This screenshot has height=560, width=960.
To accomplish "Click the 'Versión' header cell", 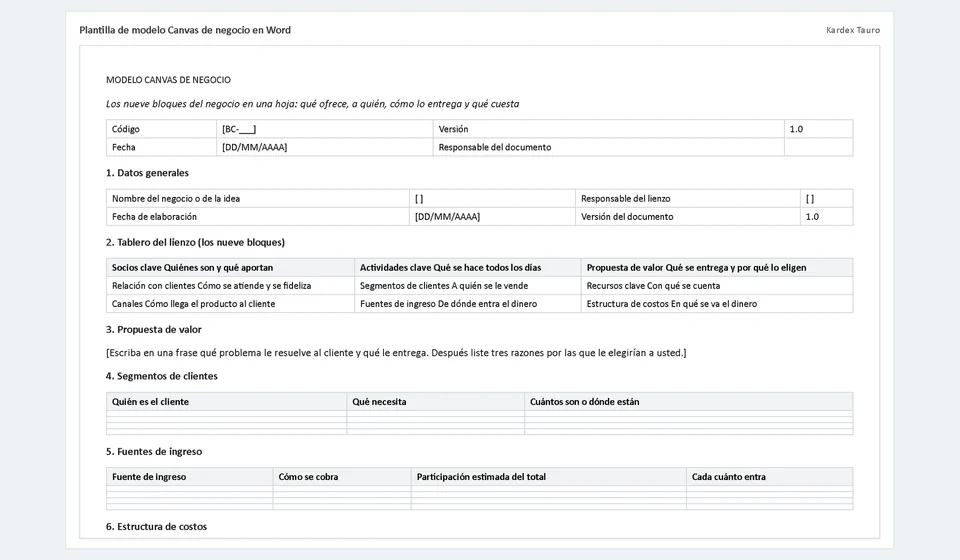I will (609, 129).
